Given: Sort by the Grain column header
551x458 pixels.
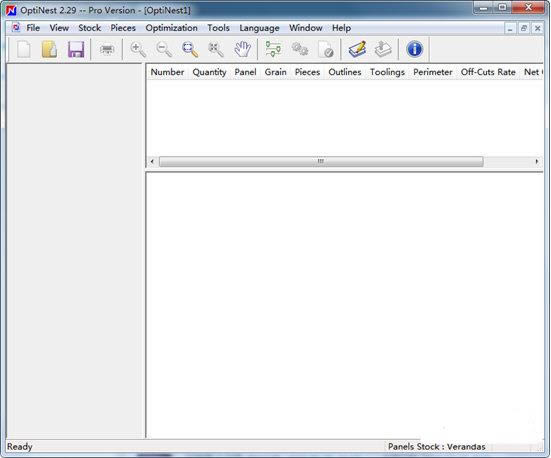Looking at the screenshot, I should [276, 72].
